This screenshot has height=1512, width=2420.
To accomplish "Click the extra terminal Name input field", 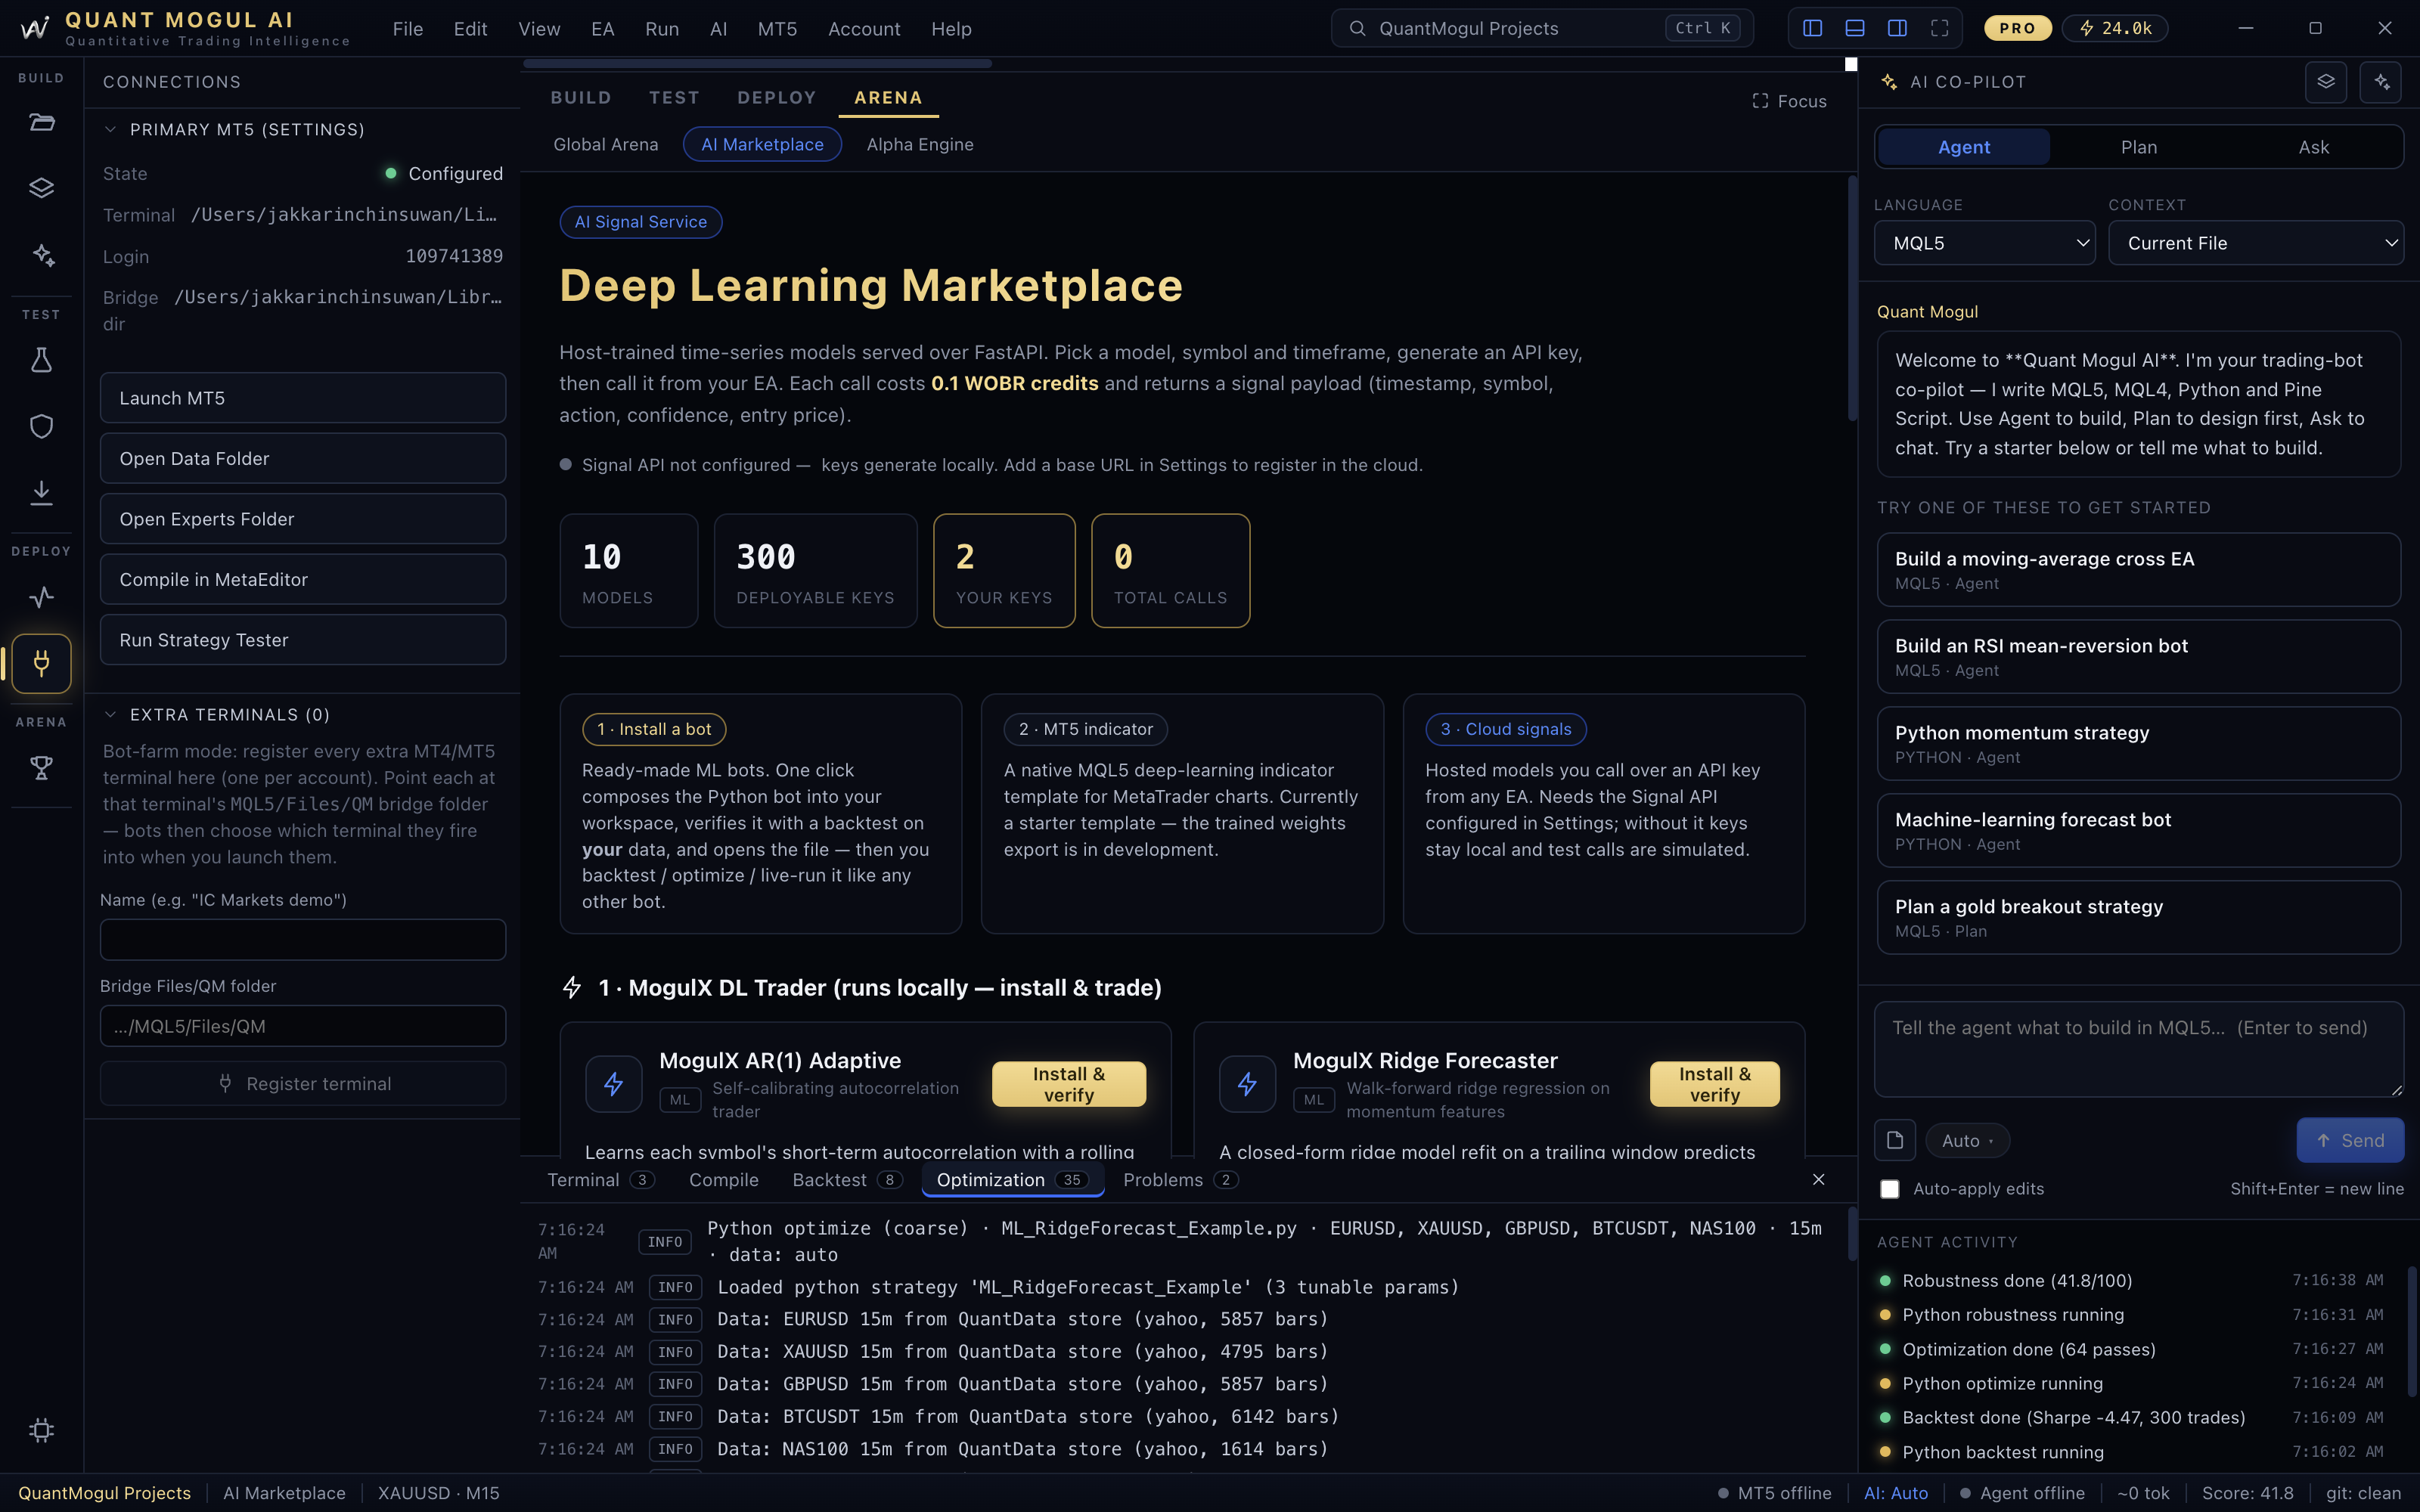I will pos(303,939).
